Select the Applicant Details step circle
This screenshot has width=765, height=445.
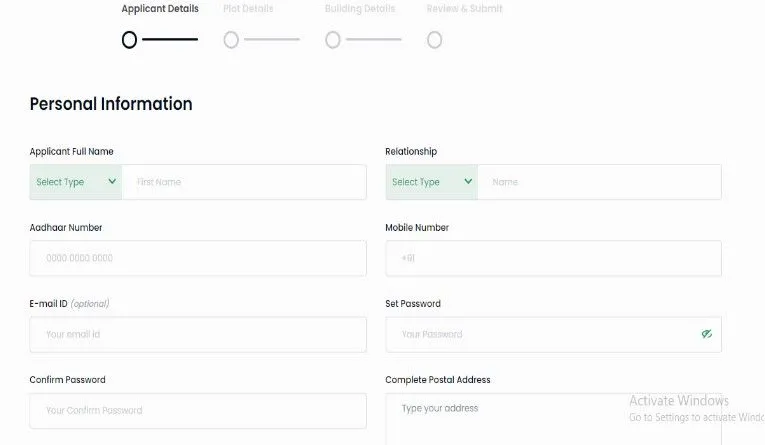pyautogui.click(x=129, y=40)
